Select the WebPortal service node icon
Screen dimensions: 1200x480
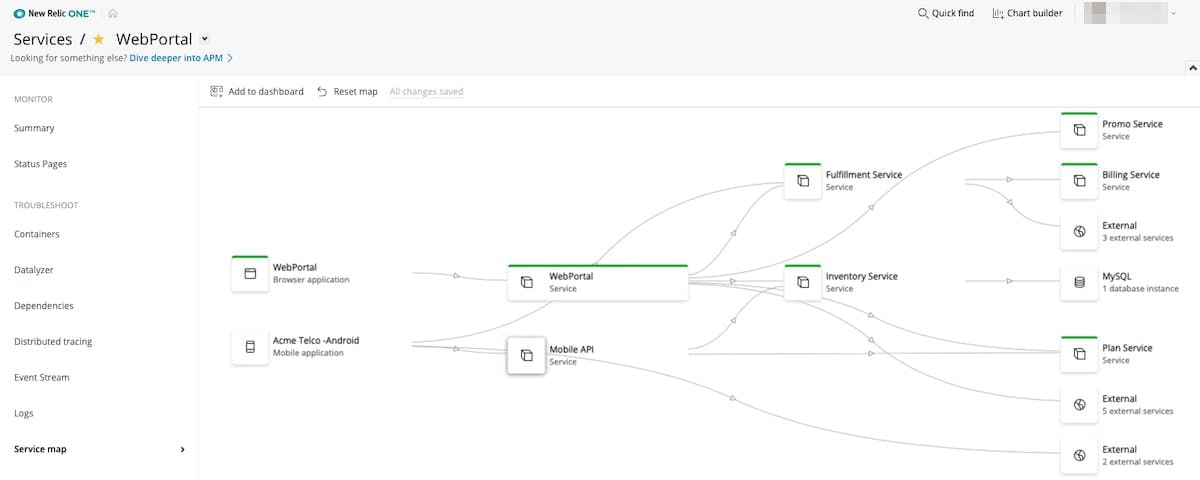pyautogui.click(x=527, y=283)
